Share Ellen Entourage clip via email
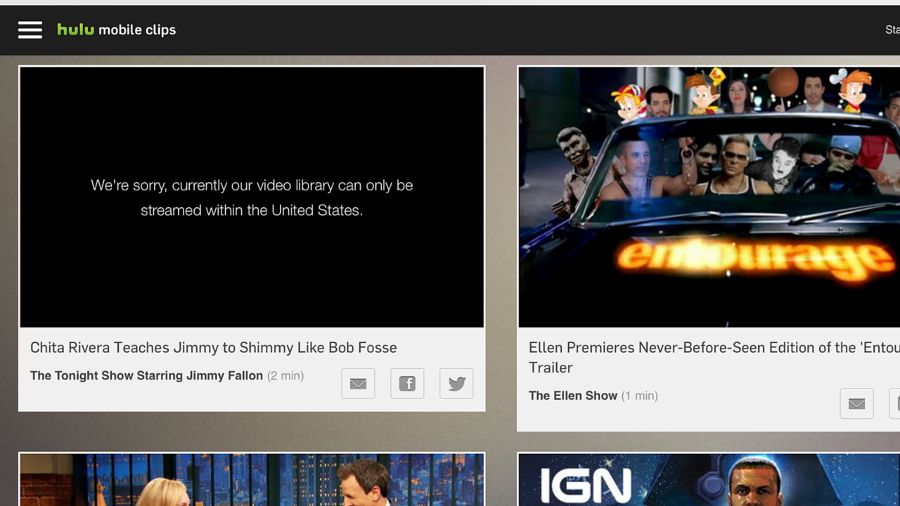This screenshot has height=506, width=900. (x=857, y=403)
